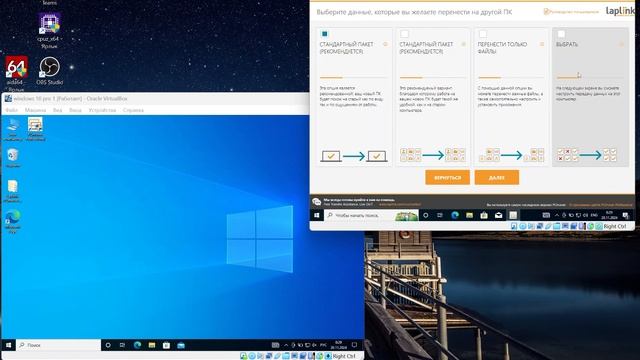
Task: Click Cortana circle in windows 10 pro 1 VM taskbar
Action: pos(108,345)
